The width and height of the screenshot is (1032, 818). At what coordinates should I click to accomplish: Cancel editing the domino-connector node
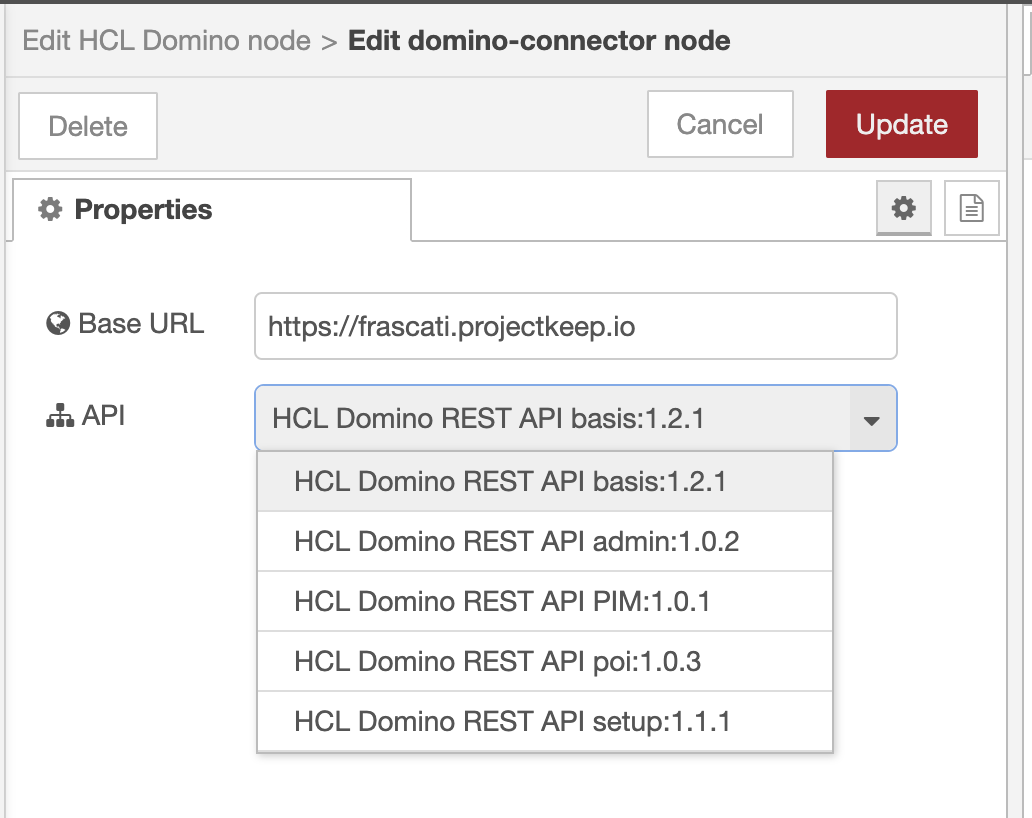(720, 124)
